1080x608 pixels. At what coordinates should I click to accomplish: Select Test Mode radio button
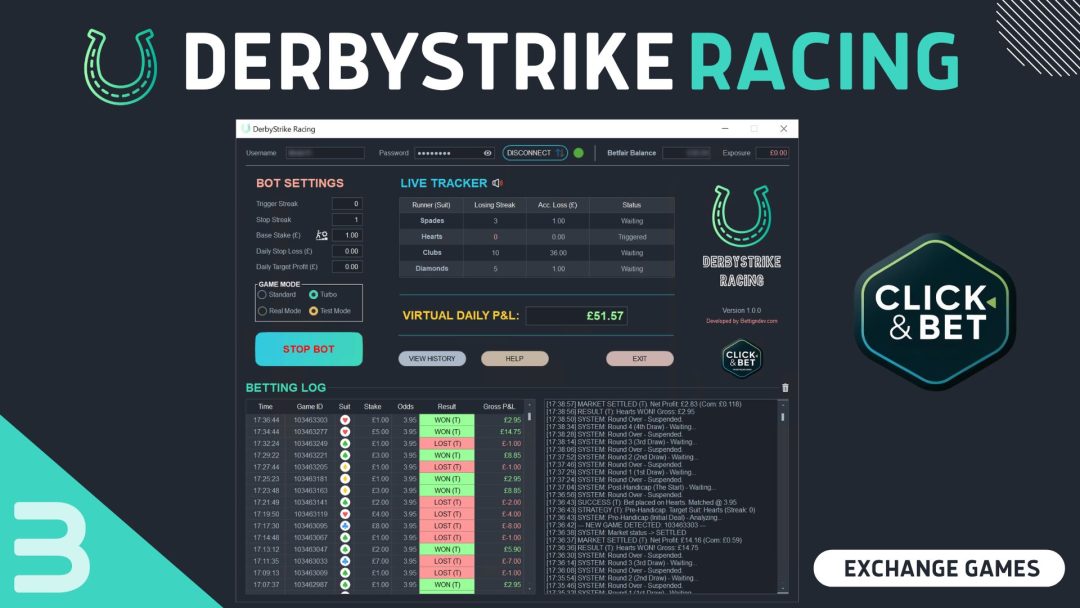(313, 311)
